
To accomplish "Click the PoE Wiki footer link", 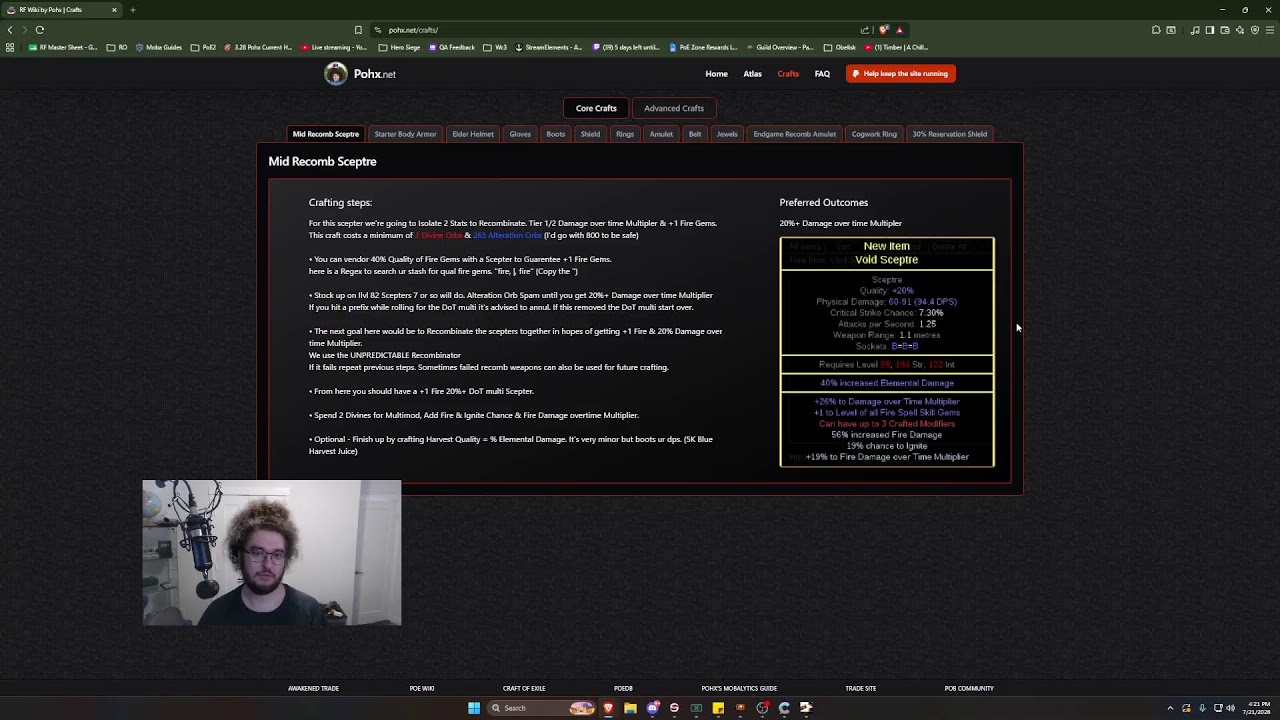I will [x=422, y=688].
